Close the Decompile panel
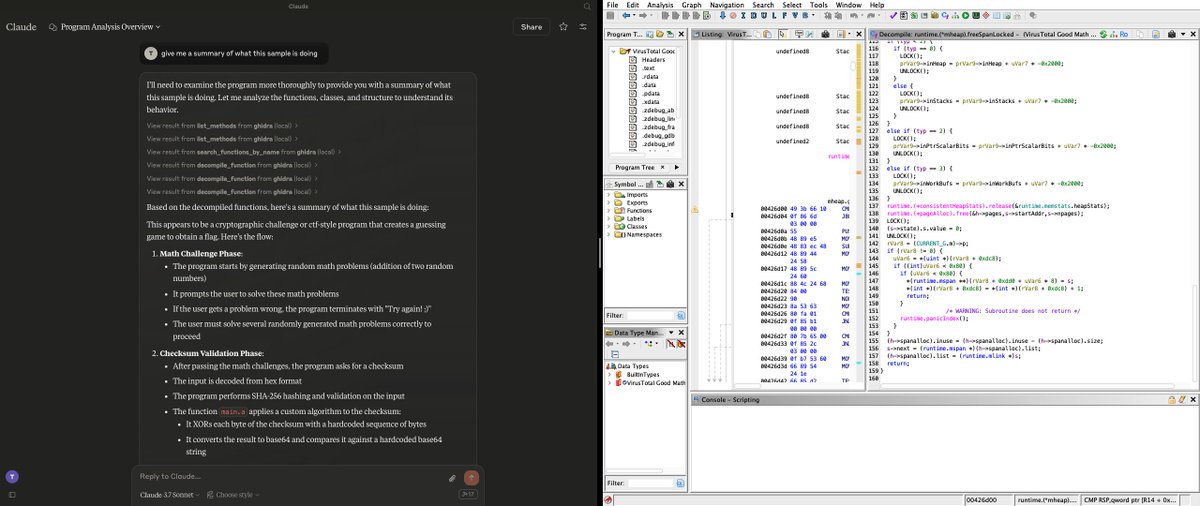Image resolution: width=1200 pixels, height=506 pixels. 1193,34
